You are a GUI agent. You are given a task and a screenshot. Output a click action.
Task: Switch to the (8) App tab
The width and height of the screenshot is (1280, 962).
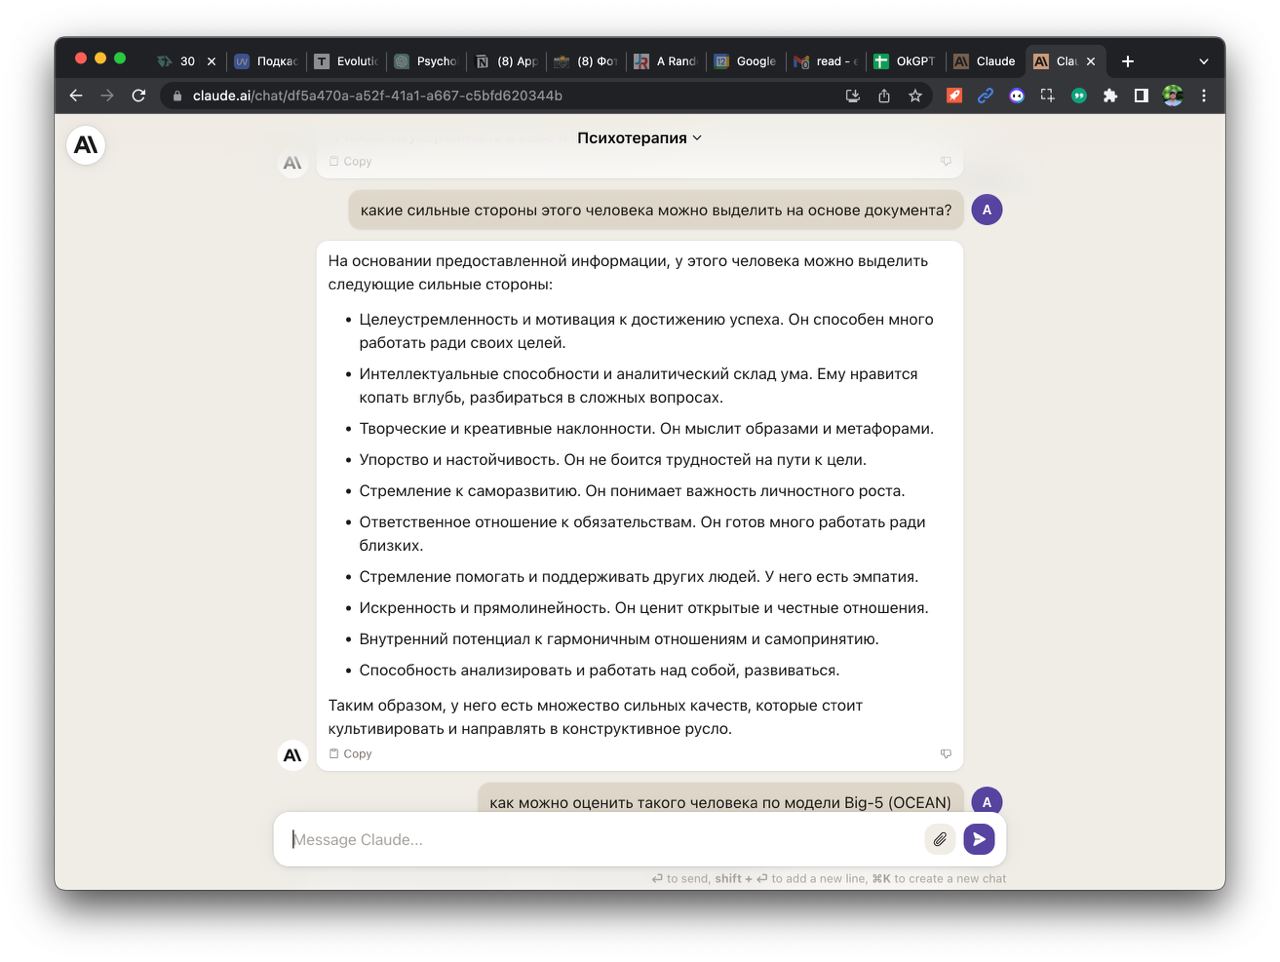pyautogui.click(x=506, y=61)
